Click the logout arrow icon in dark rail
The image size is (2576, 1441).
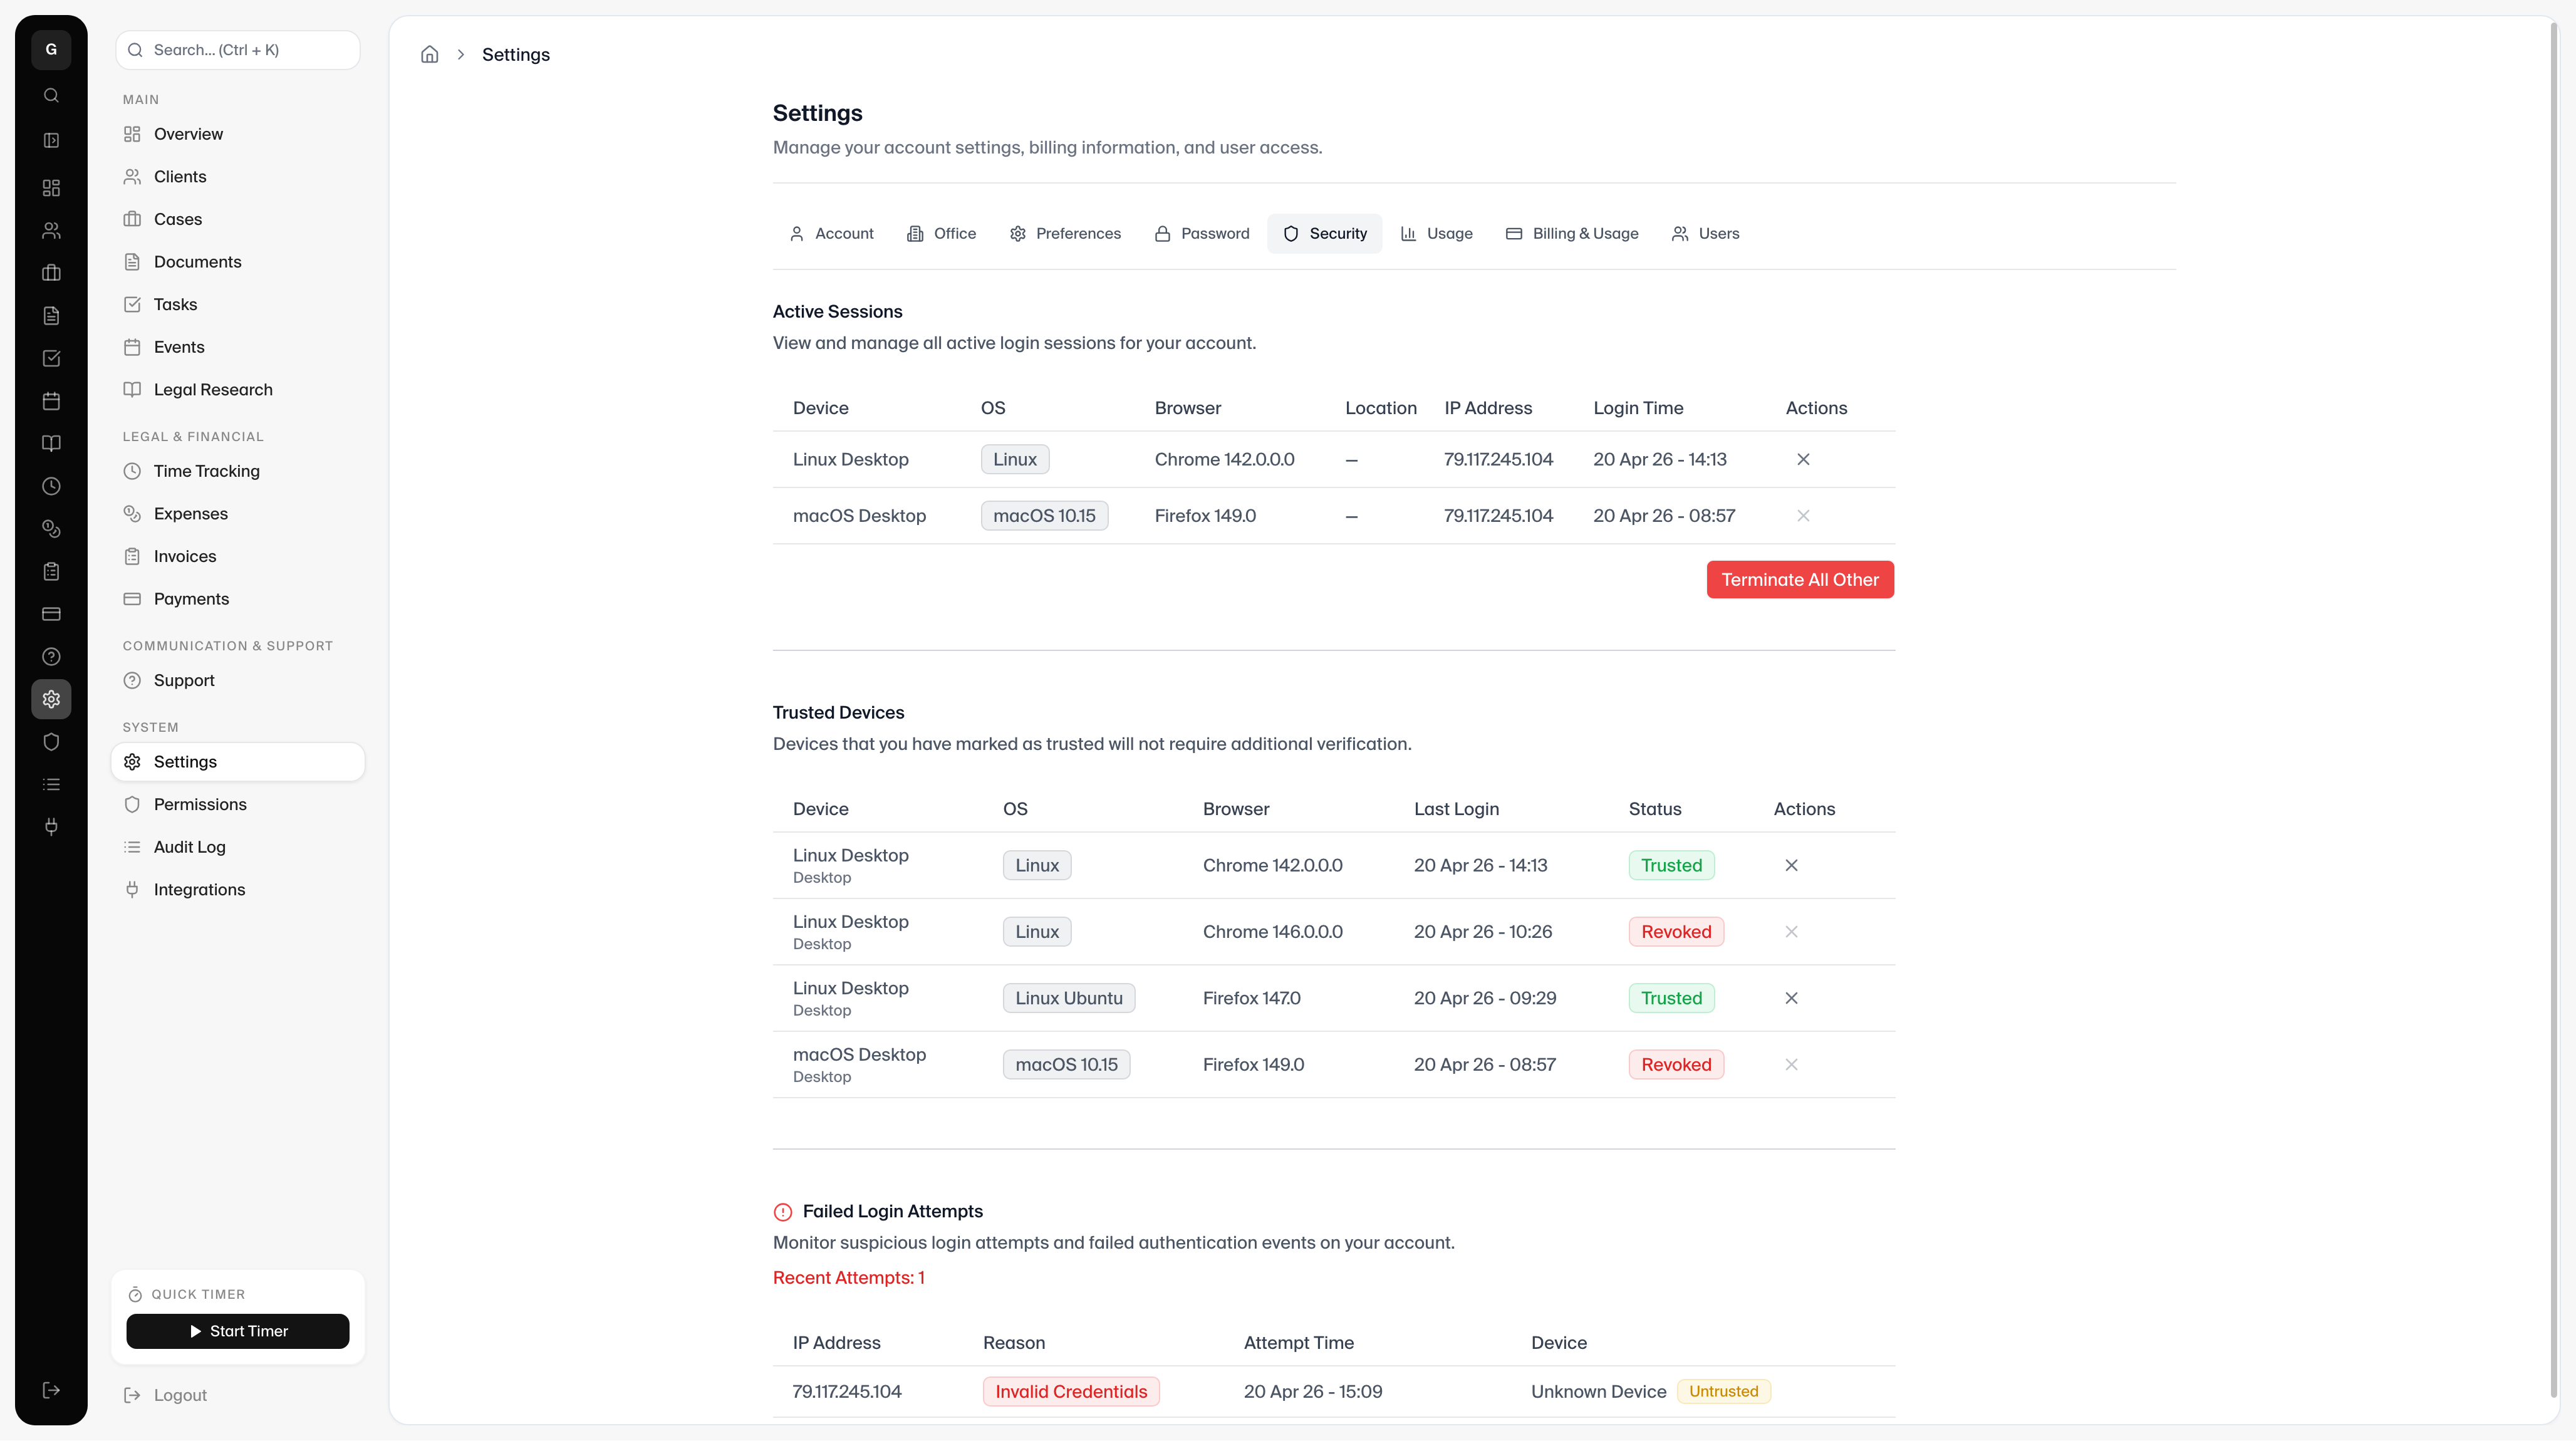coord(51,1390)
